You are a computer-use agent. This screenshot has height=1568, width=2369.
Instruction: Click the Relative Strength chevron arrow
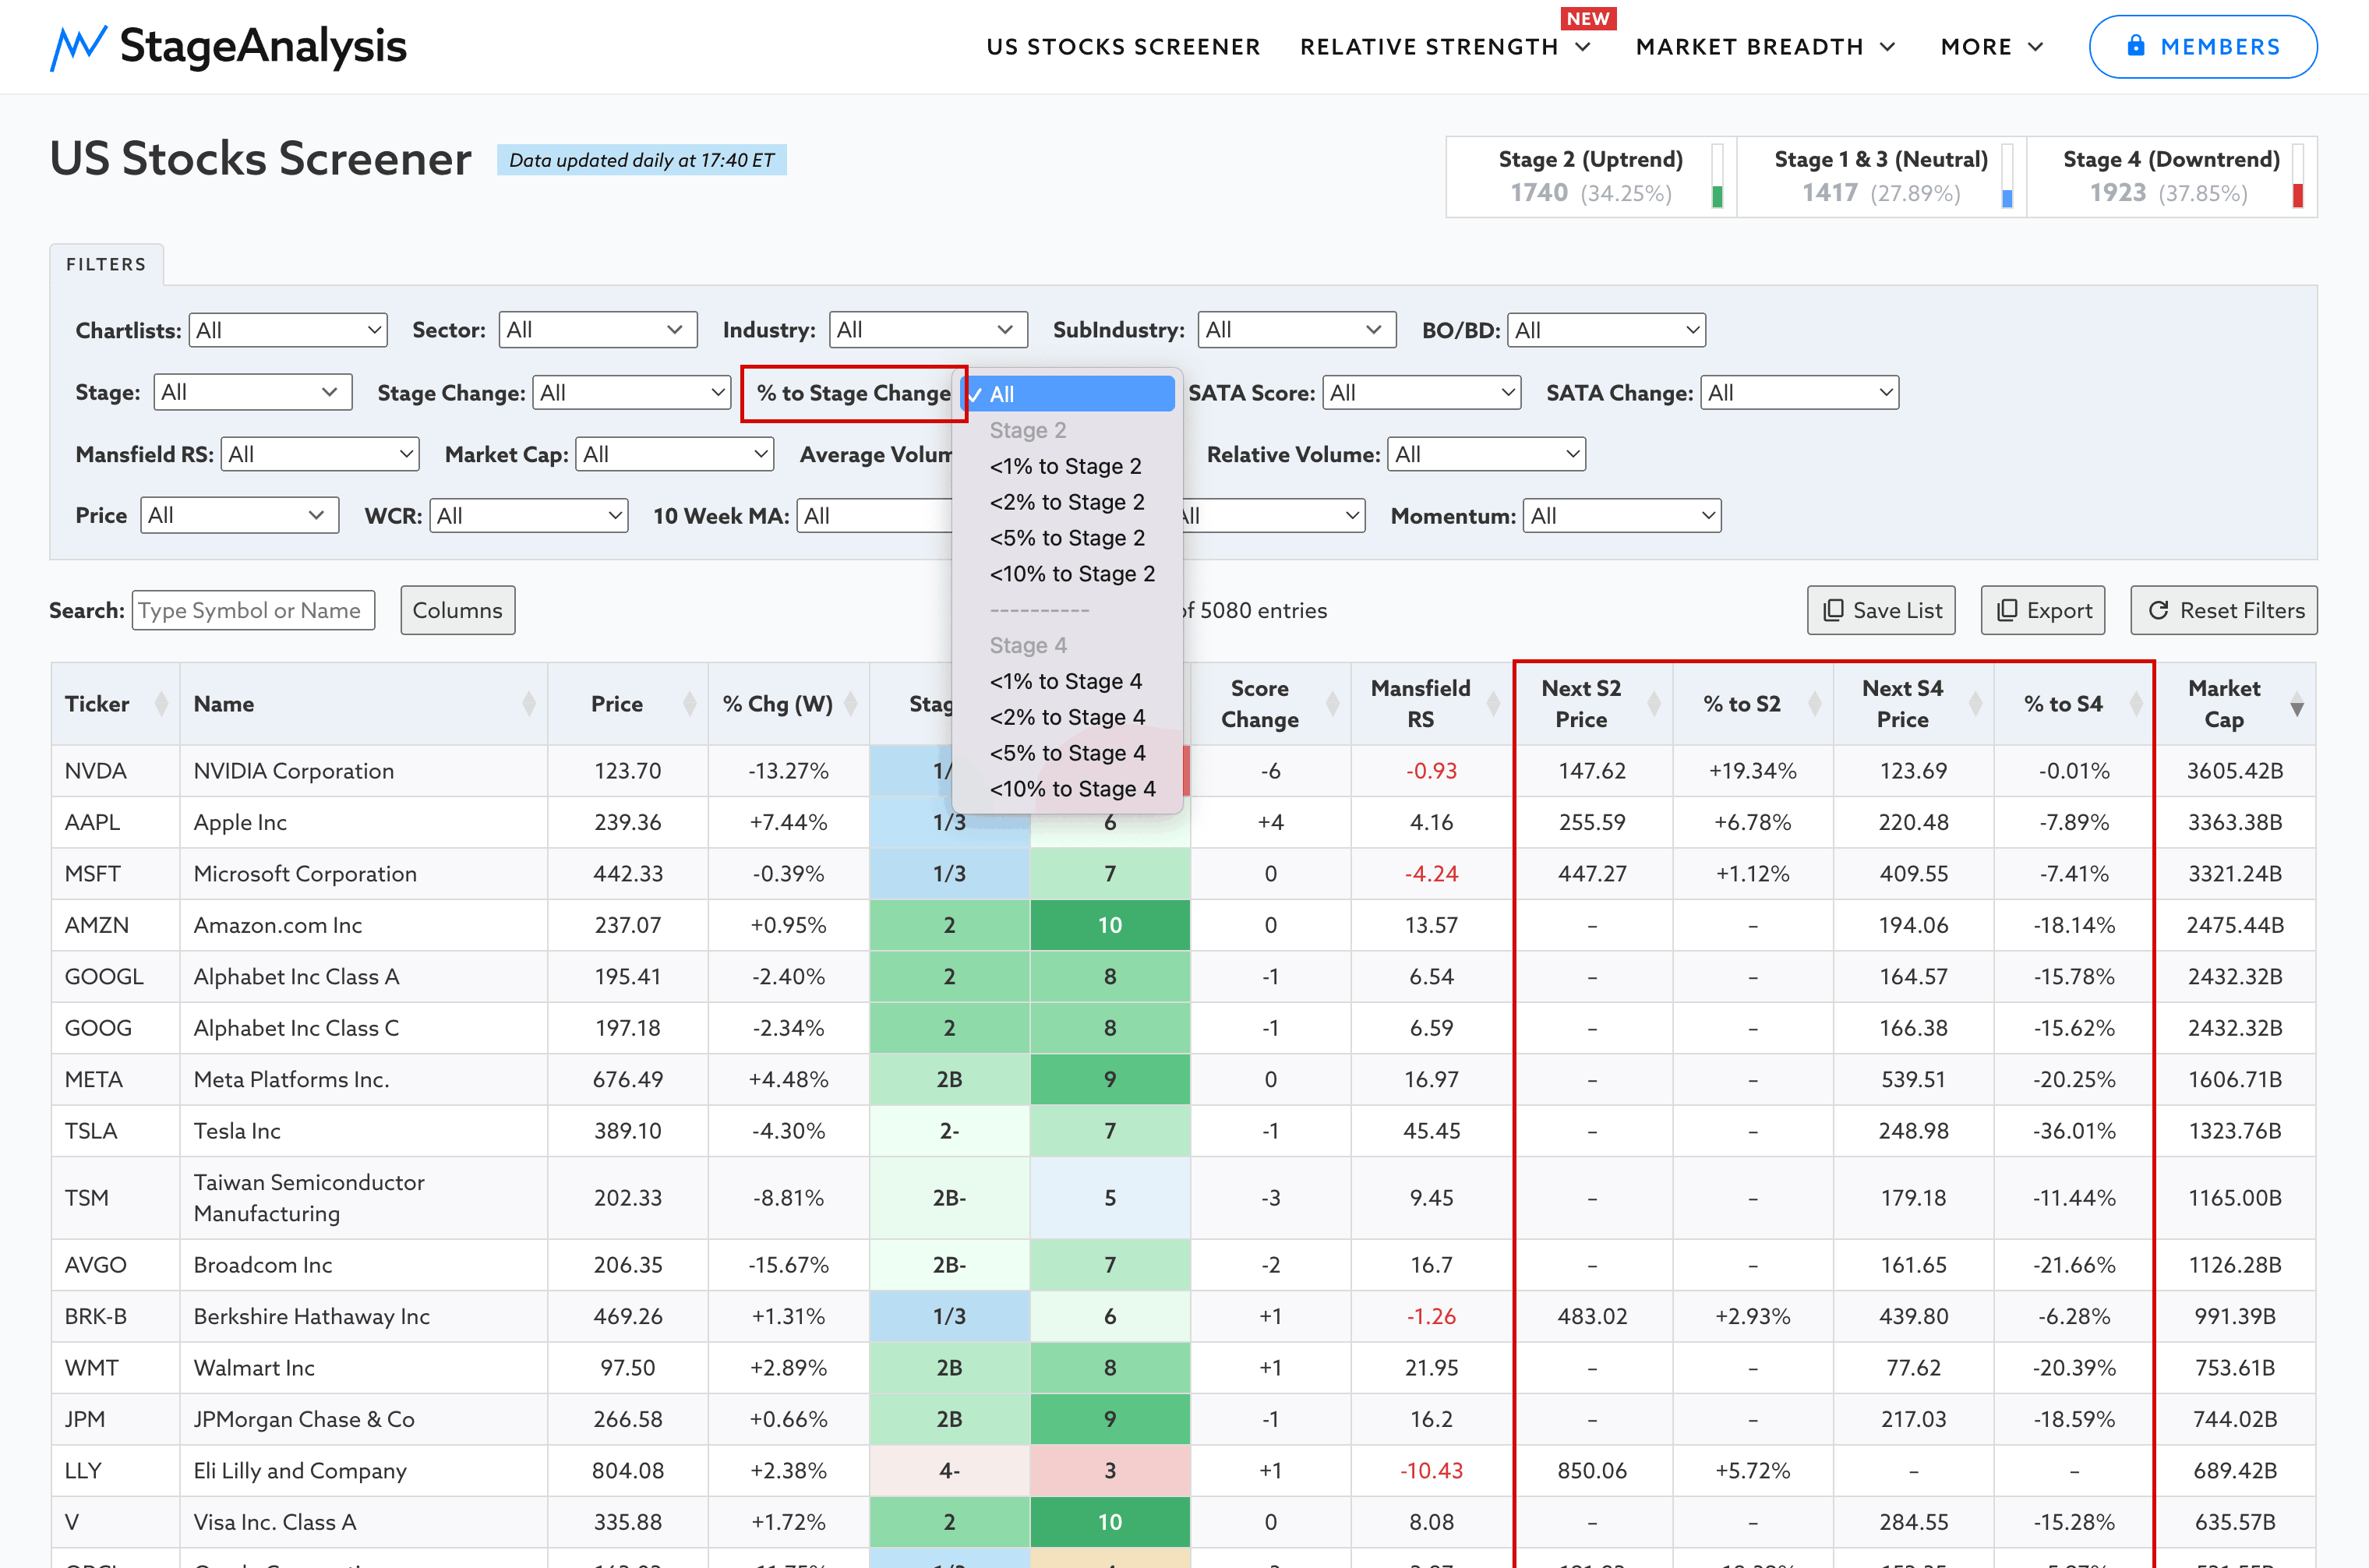(1583, 47)
